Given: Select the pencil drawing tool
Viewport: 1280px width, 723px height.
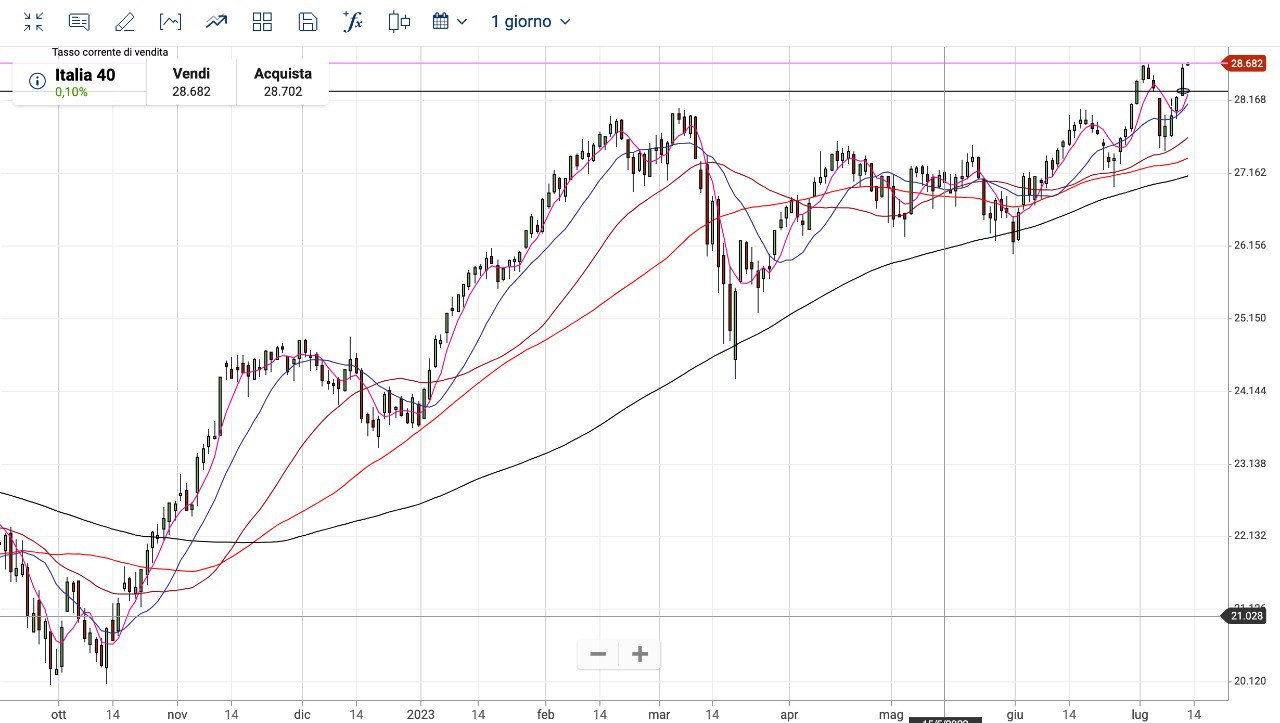Looking at the screenshot, I should click(x=125, y=22).
